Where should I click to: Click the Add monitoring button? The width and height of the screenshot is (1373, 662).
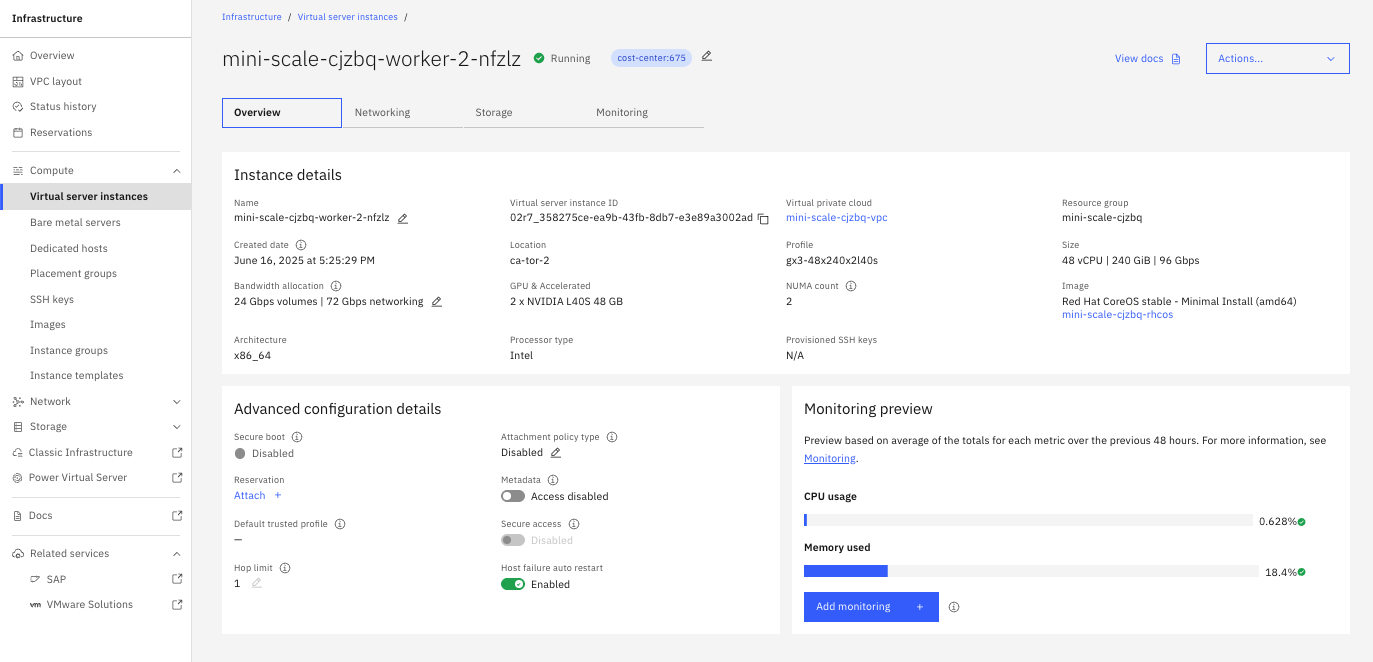[x=870, y=607]
